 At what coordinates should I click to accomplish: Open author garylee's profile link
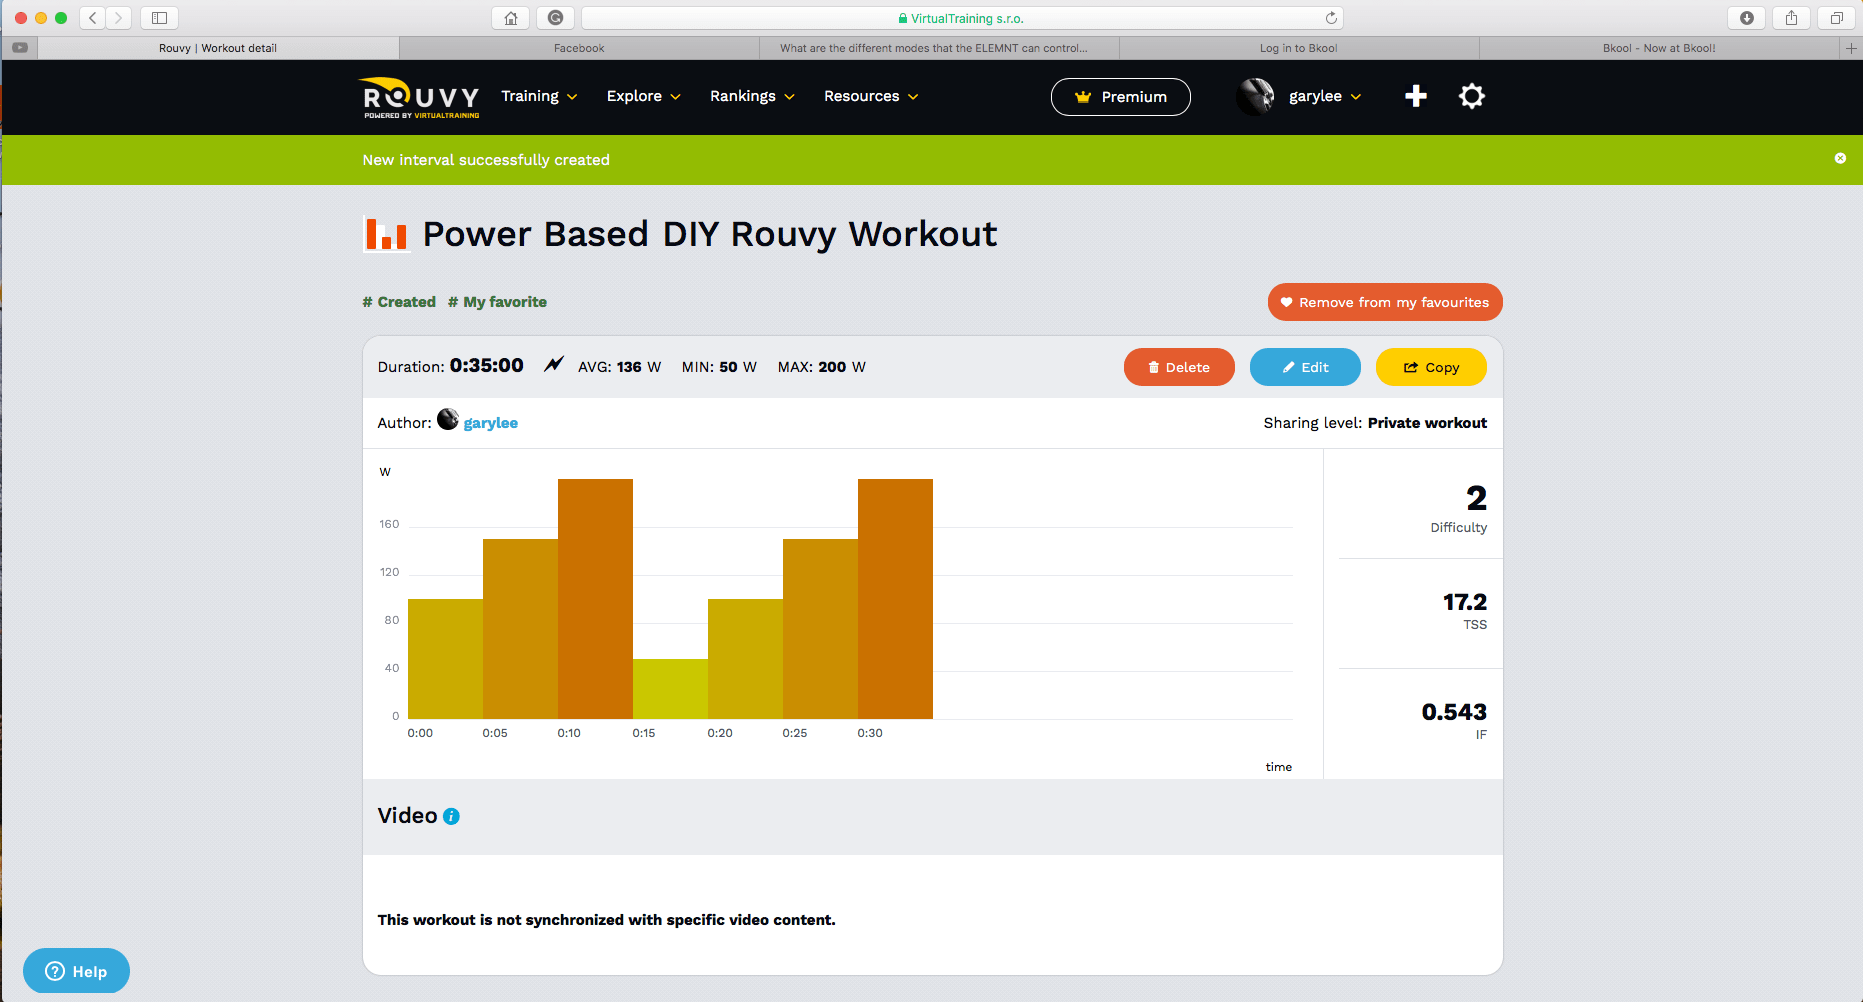(490, 422)
